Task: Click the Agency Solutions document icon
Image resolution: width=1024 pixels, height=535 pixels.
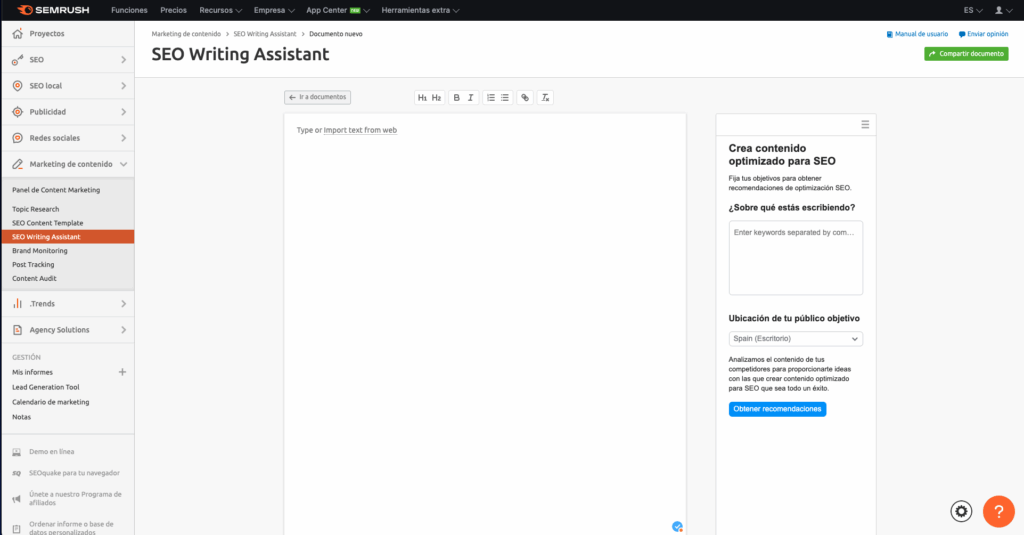Action: click(18, 330)
